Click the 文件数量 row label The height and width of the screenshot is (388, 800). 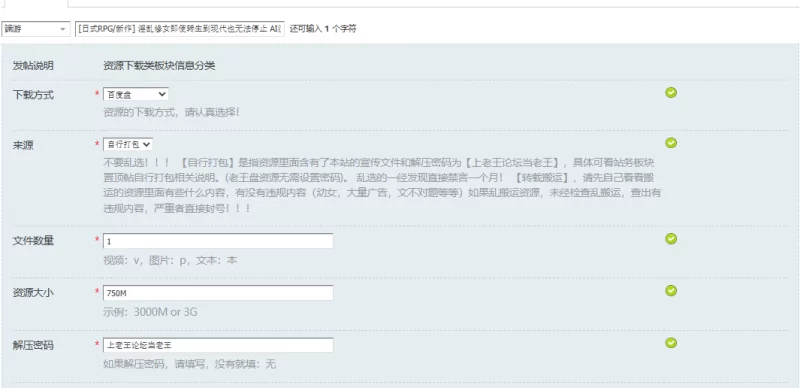pos(33,241)
